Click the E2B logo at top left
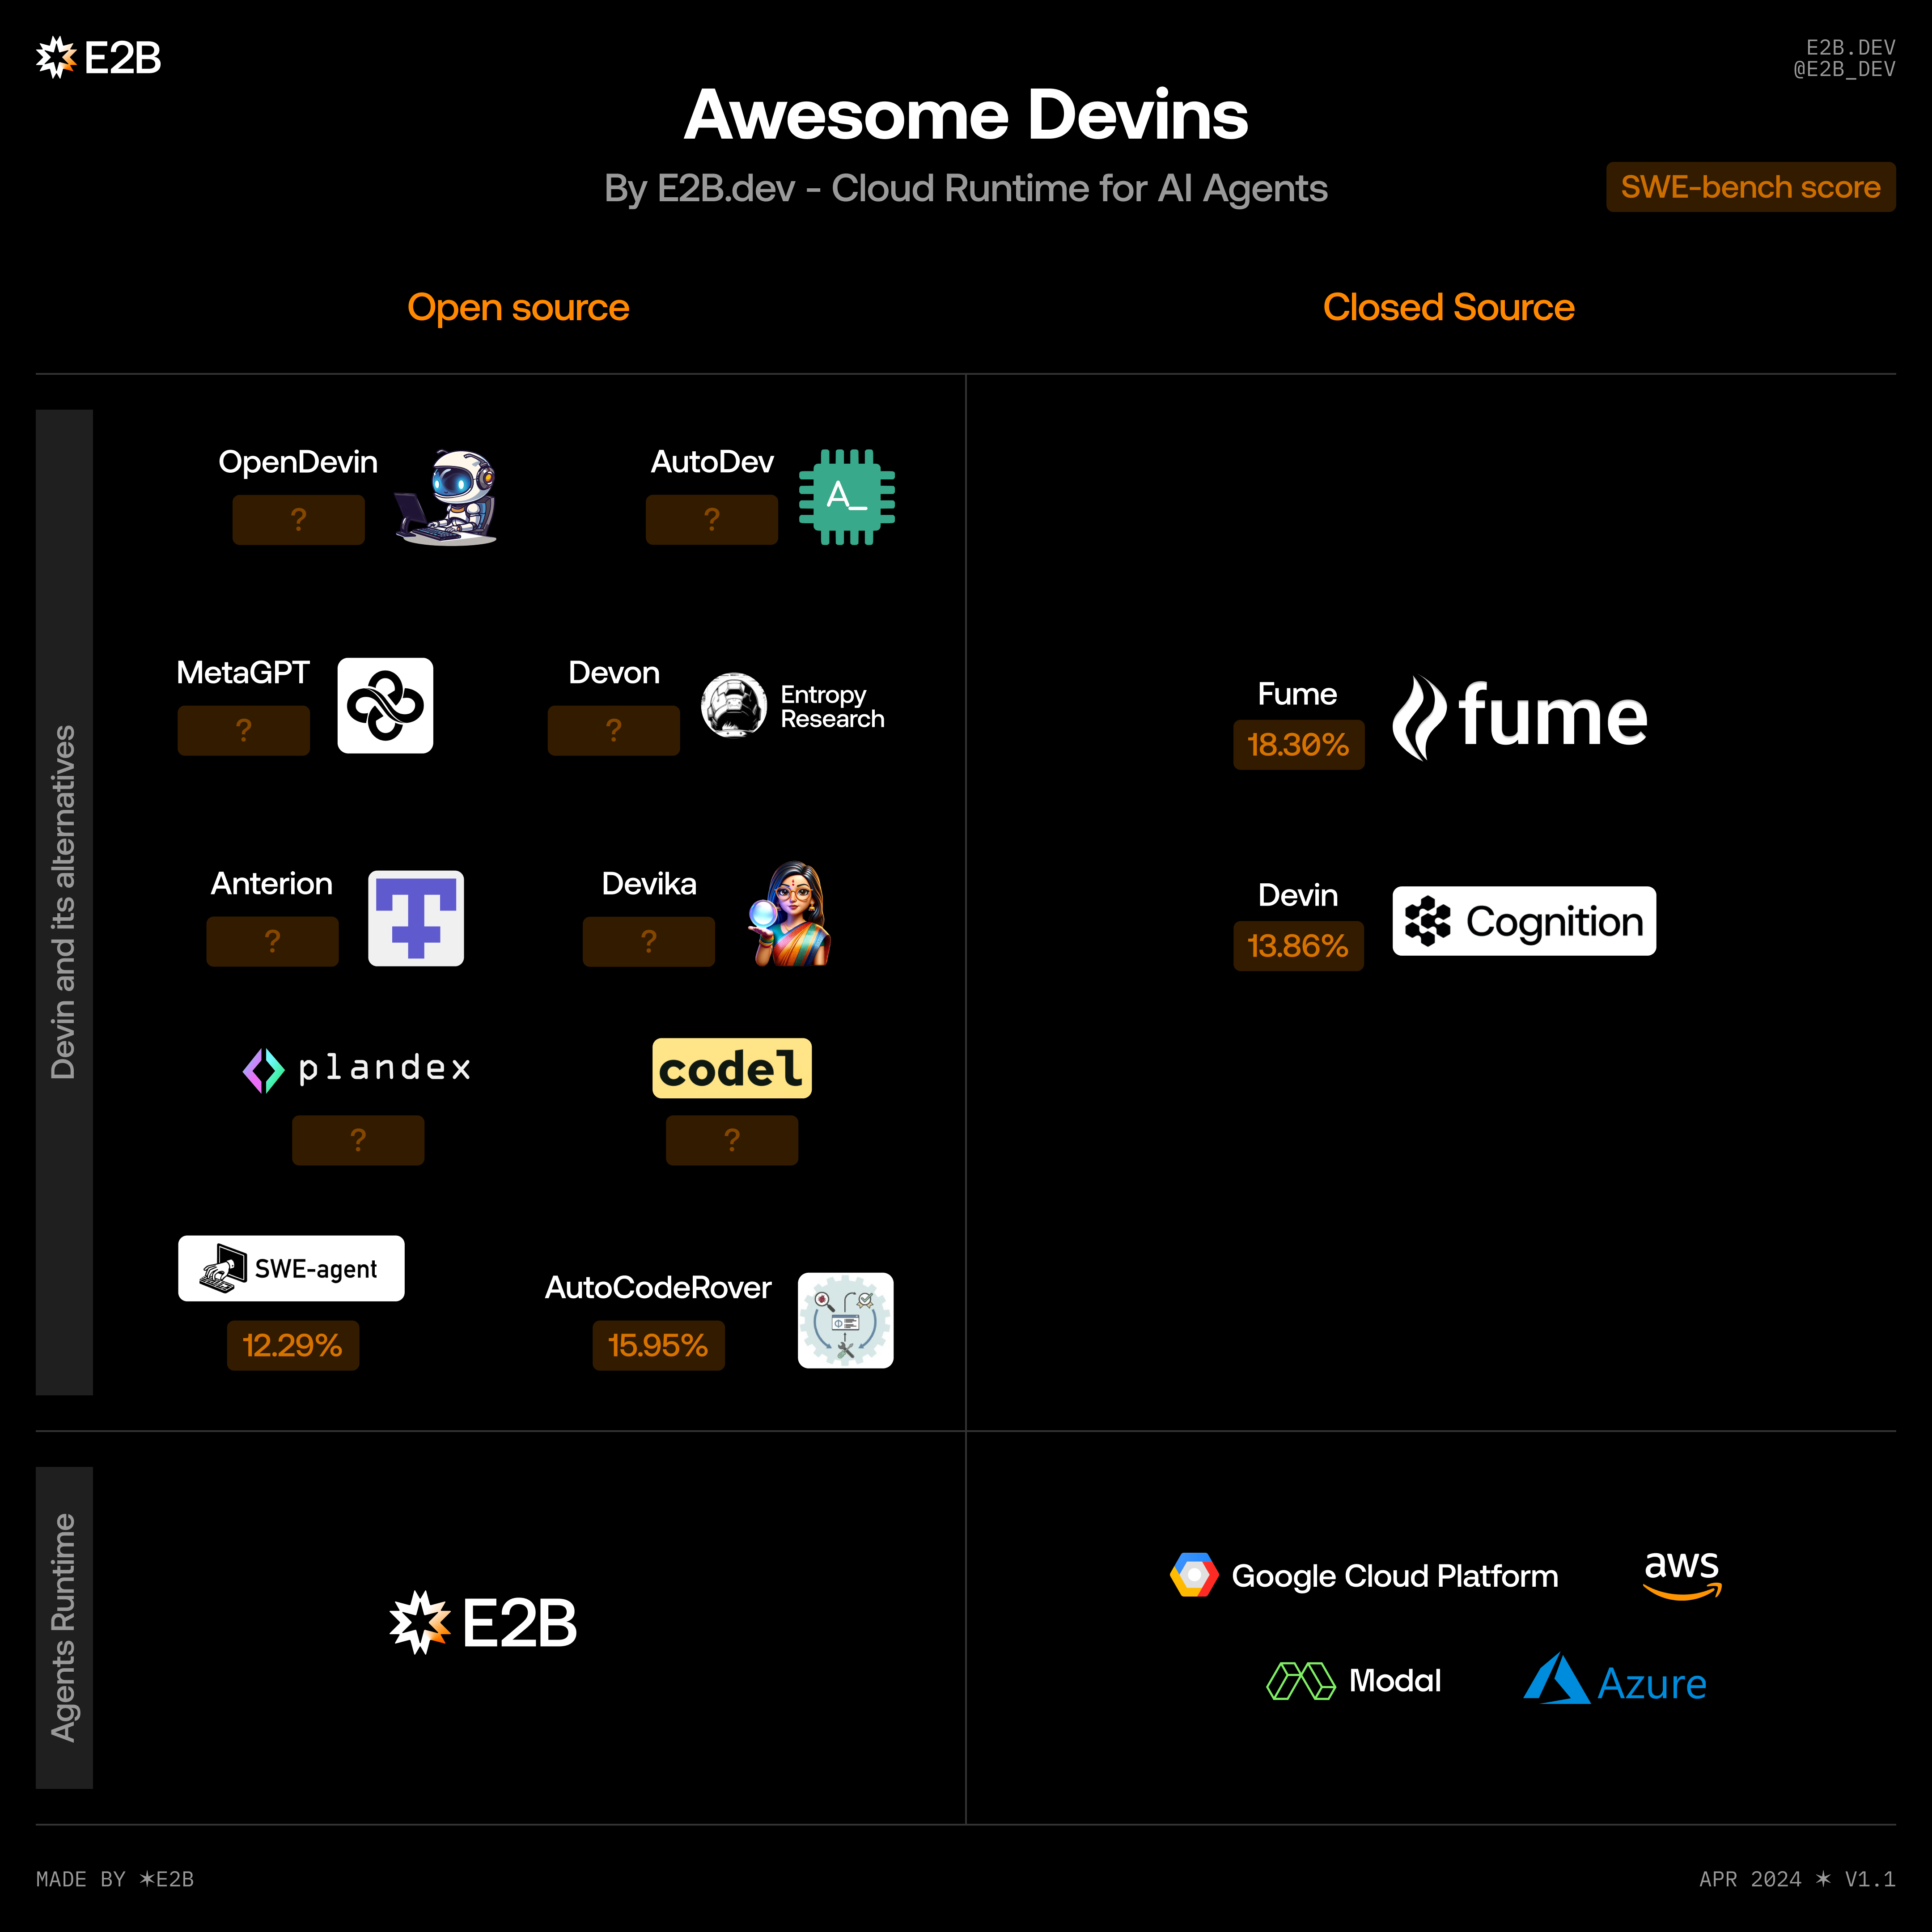Viewport: 1932px width, 1932px height. pyautogui.click(x=98, y=58)
